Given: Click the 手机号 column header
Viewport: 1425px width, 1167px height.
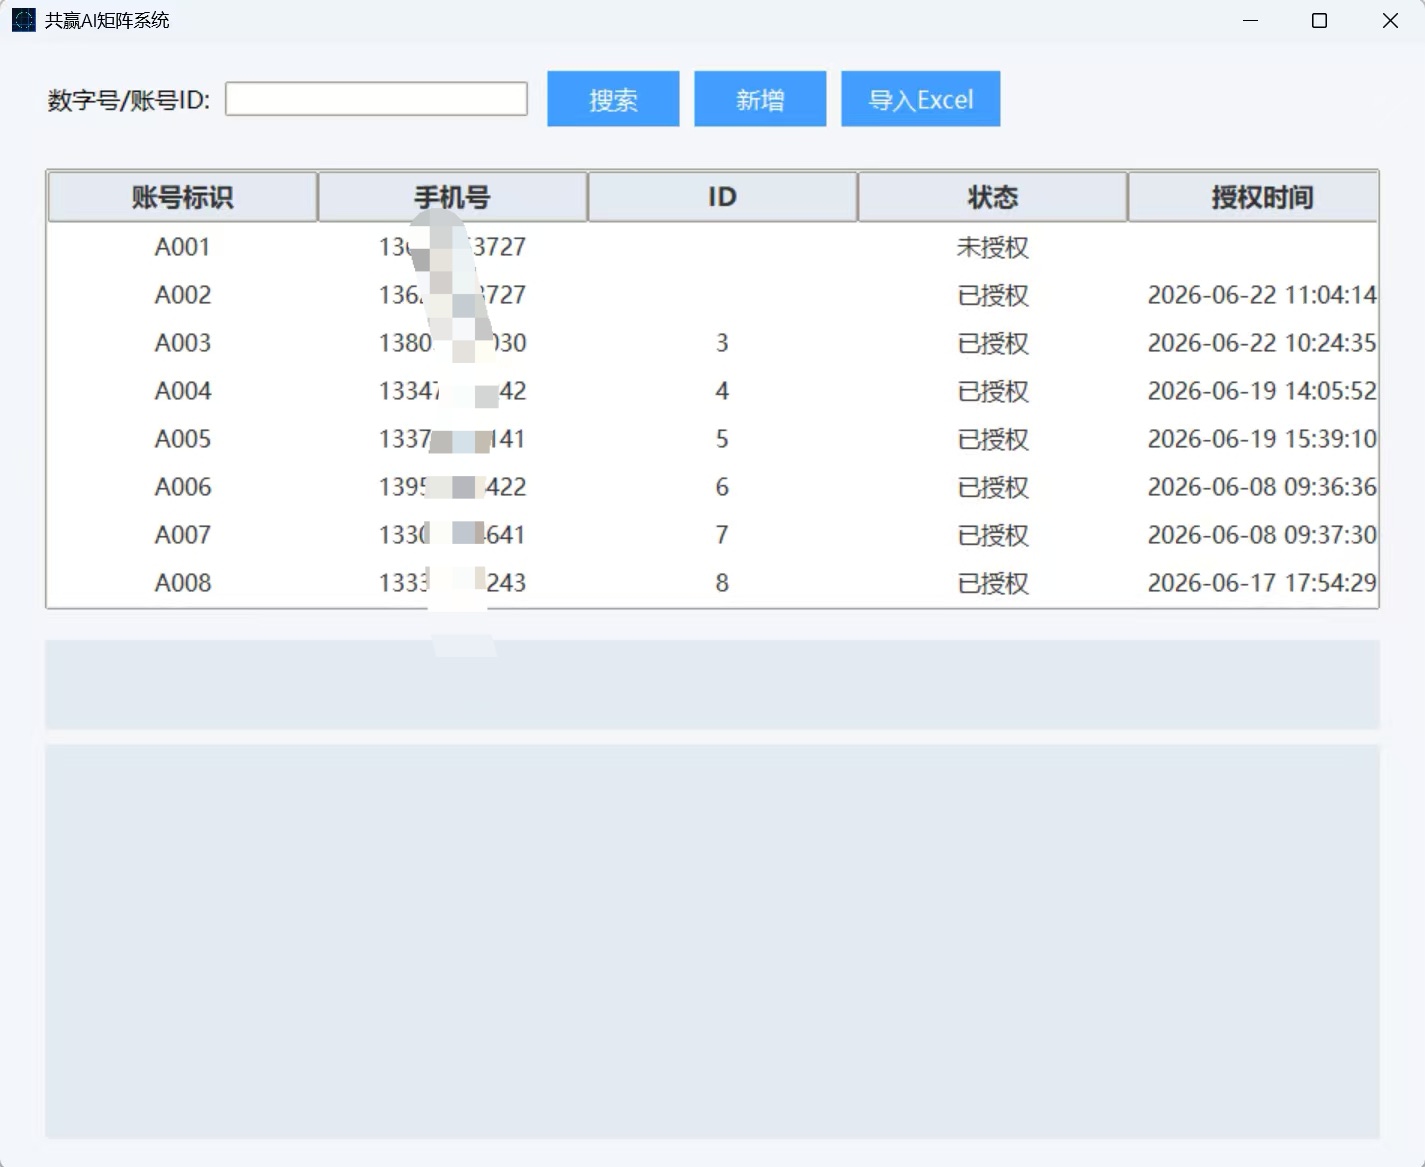Looking at the screenshot, I should click(452, 197).
